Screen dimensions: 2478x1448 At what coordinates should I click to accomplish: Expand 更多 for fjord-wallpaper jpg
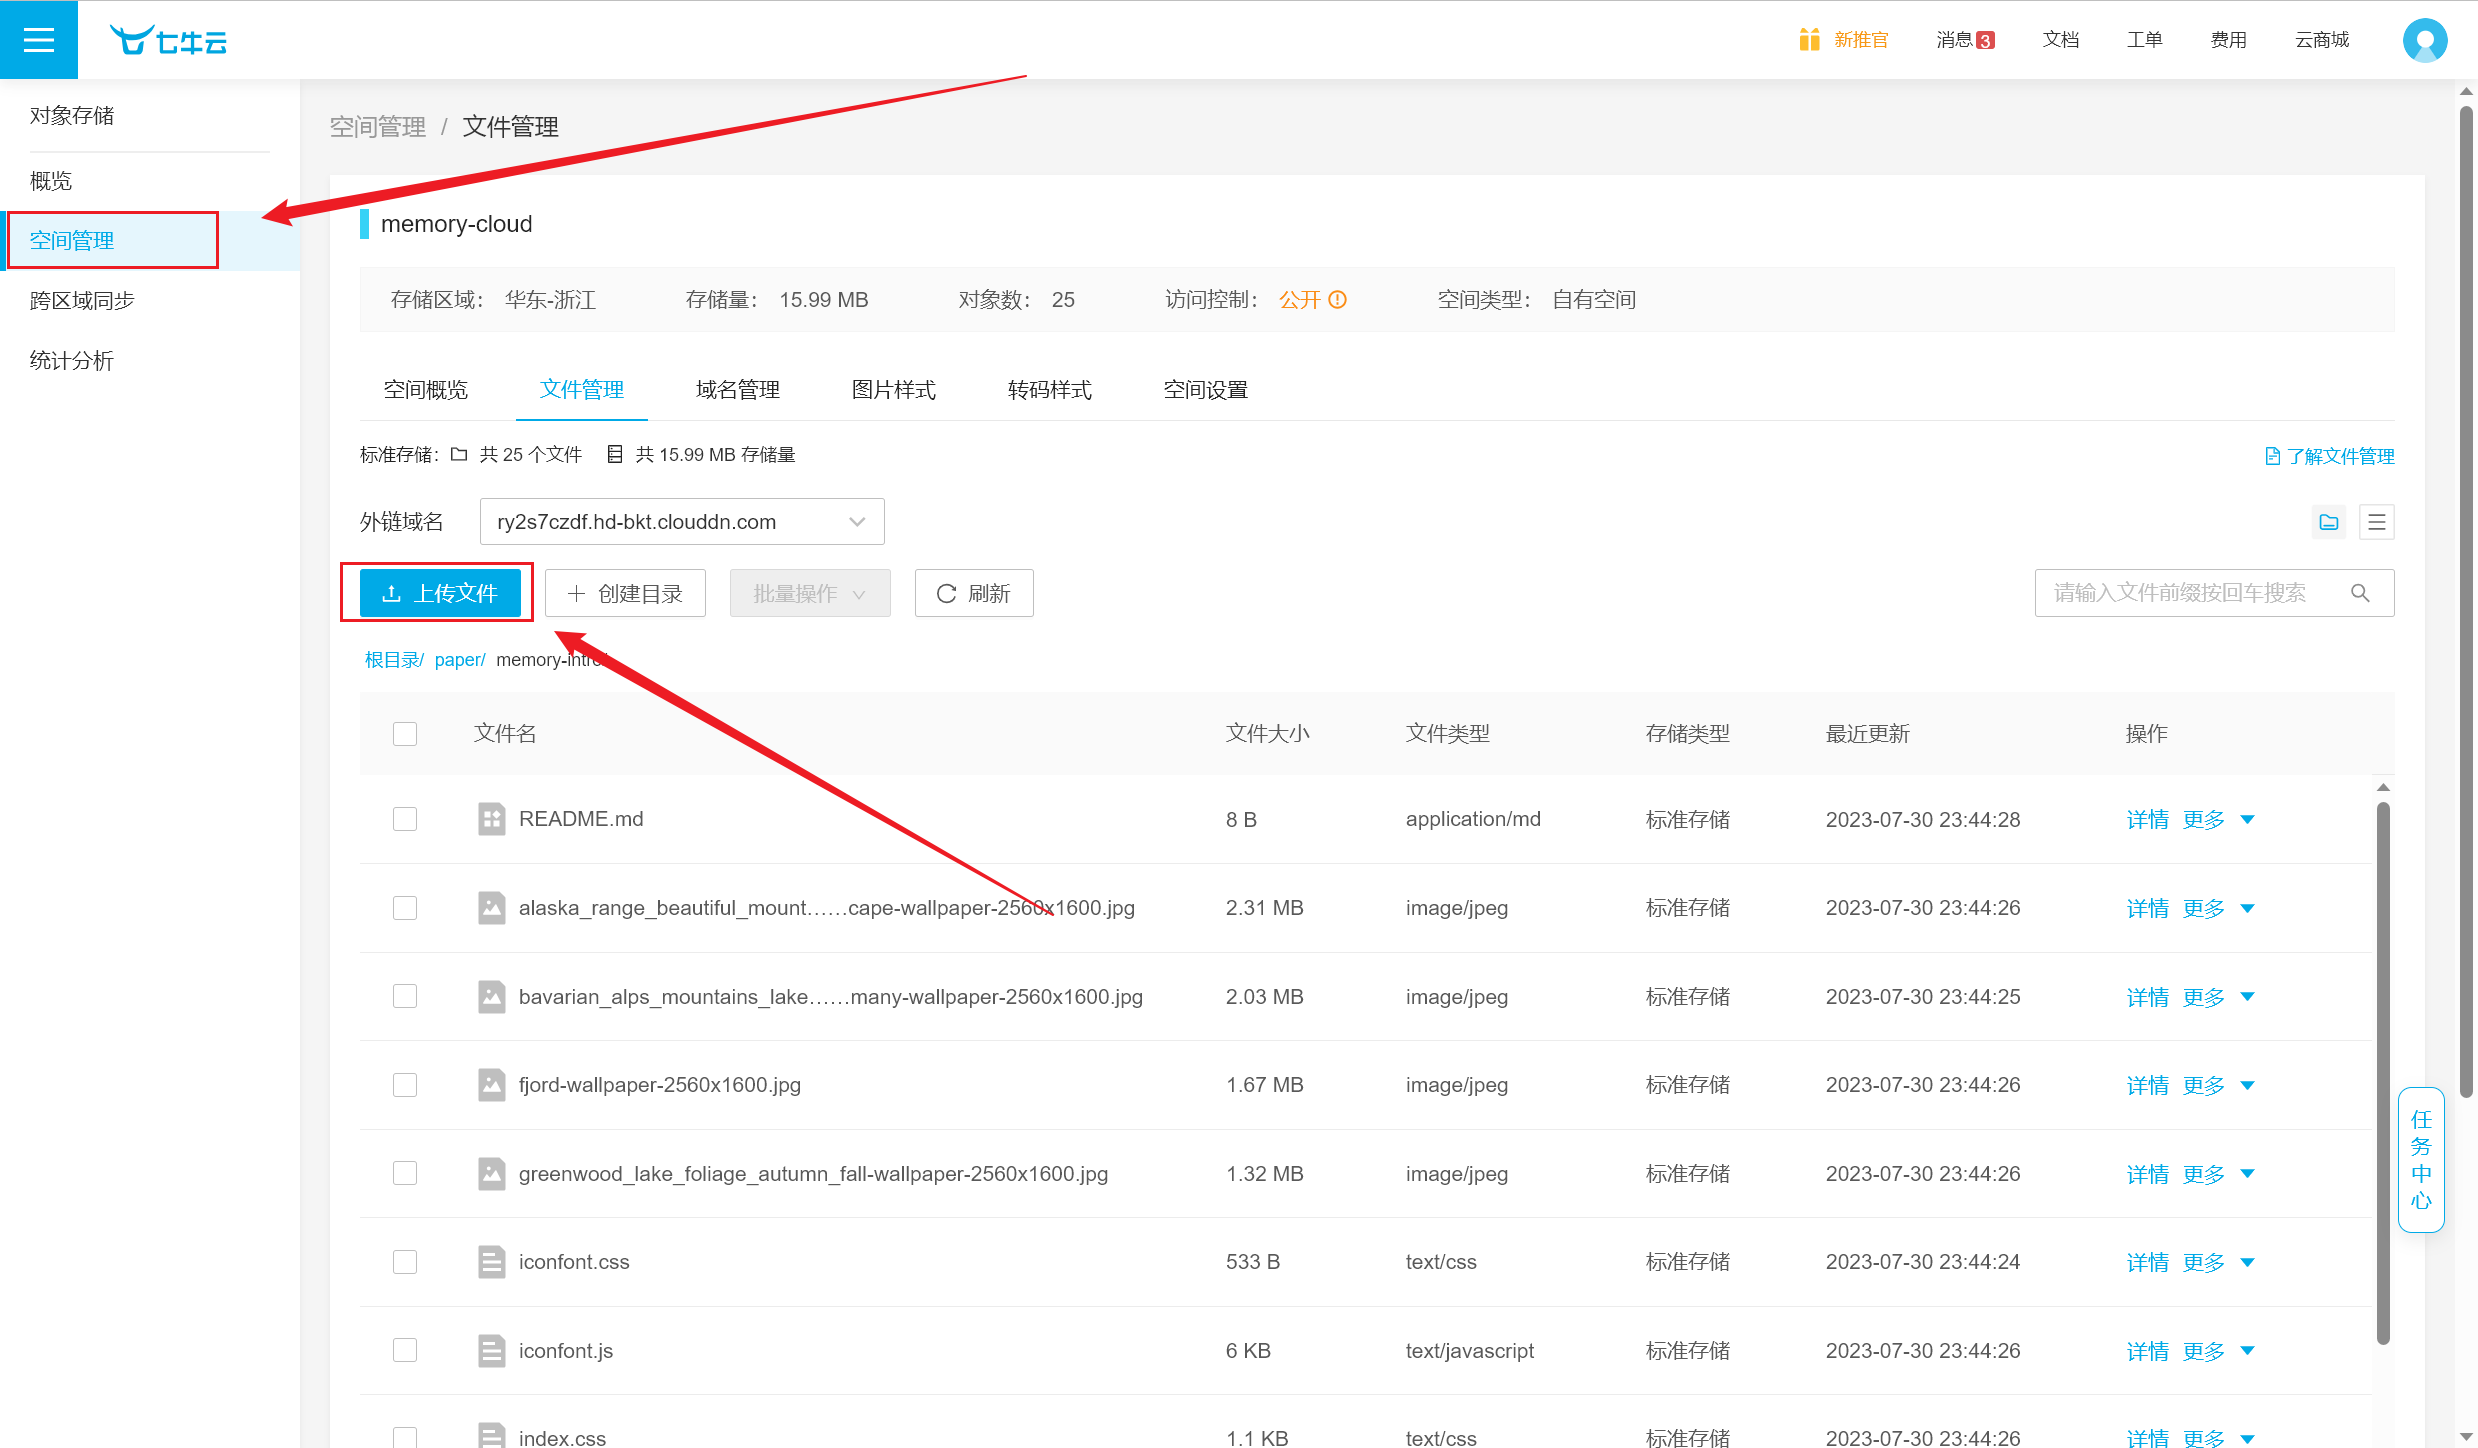tap(2218, 1086)
